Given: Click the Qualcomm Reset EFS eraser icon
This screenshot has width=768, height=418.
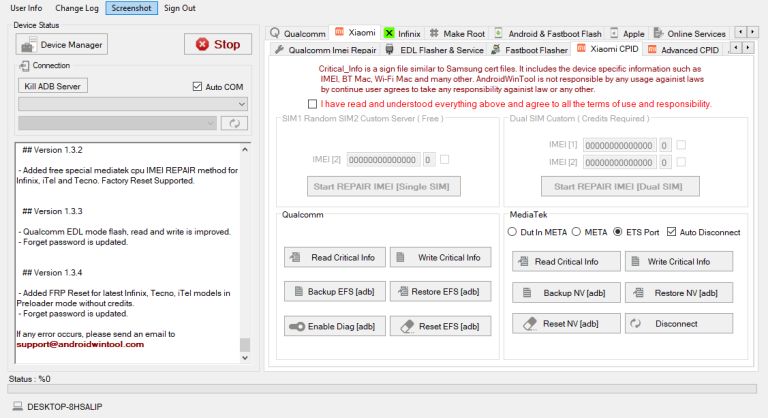Looking at the screenshot, I should tap(408, 326).
